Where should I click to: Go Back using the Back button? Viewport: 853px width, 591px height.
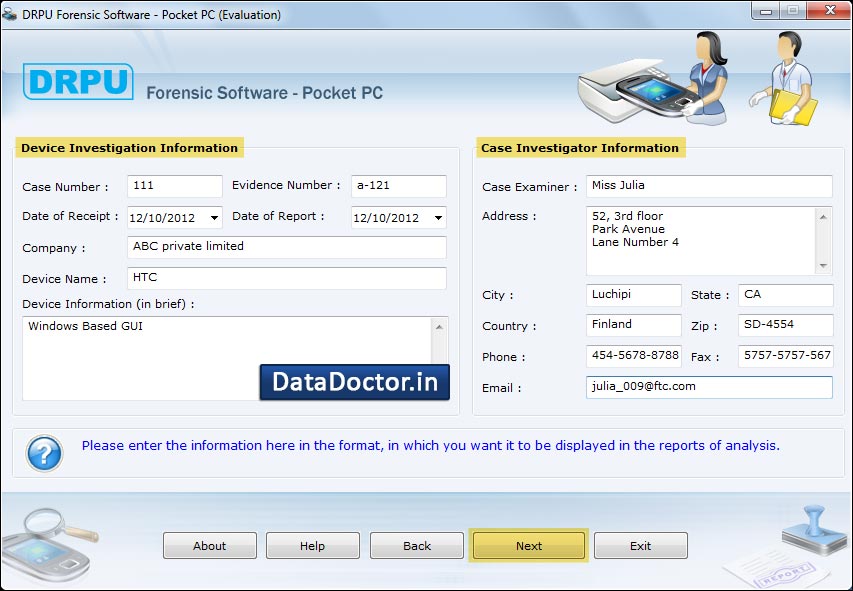[x=416, y=545]
